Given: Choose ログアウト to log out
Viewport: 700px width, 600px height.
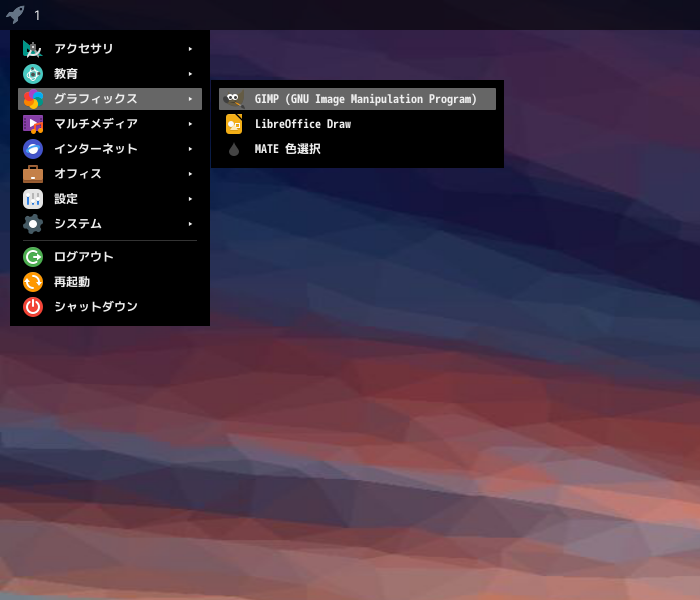Looking at the screenshot, I should pos(110,257).
